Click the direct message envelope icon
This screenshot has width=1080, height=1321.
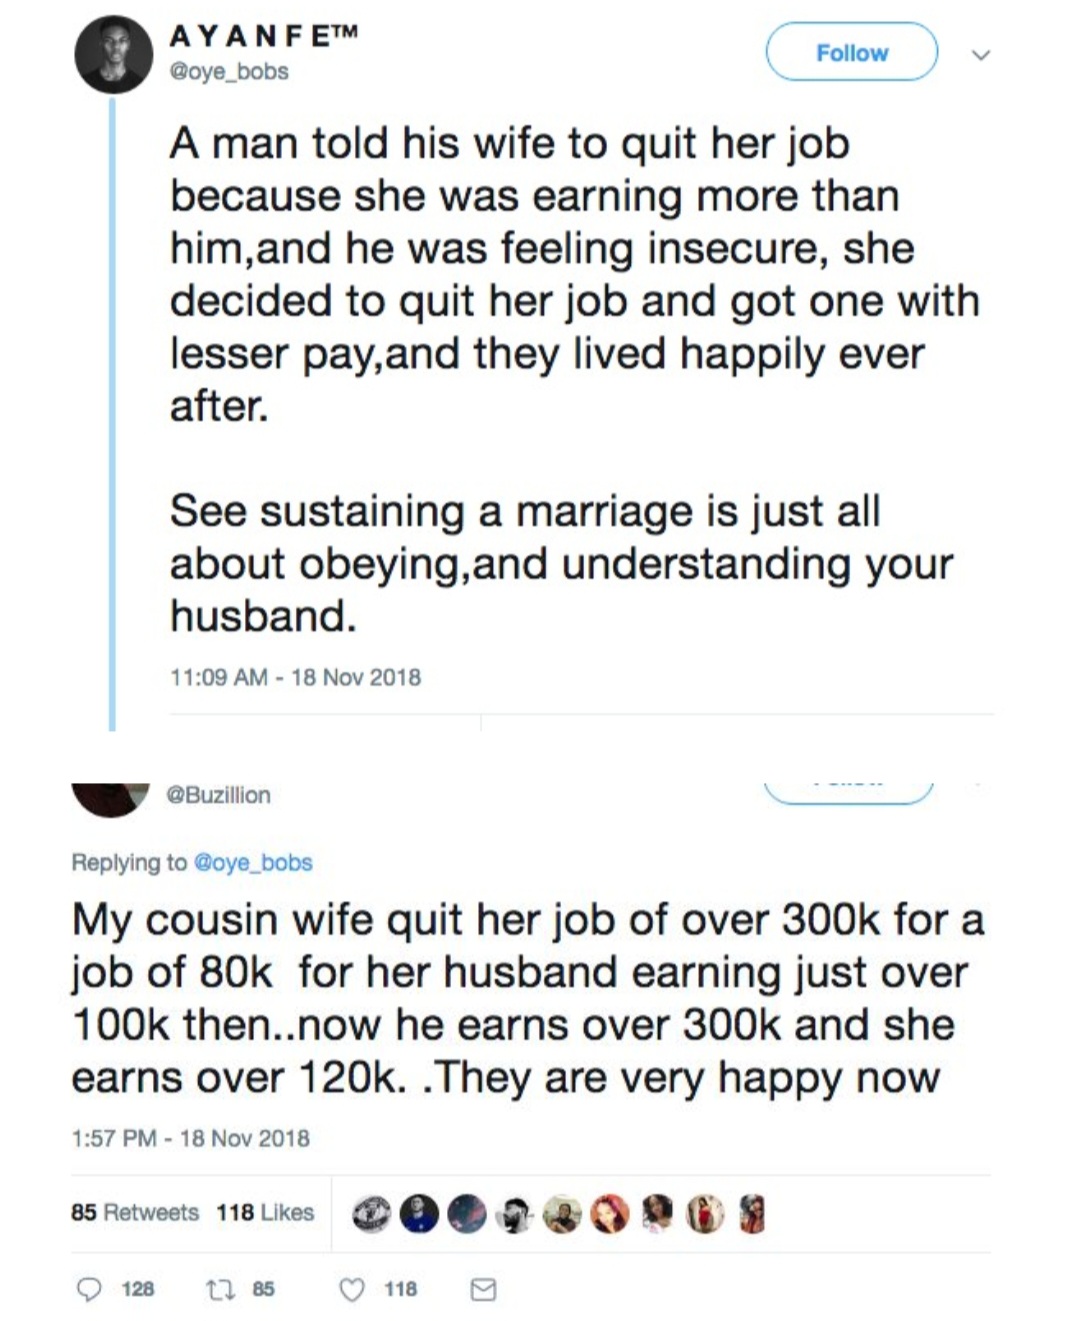(483, 1289)
